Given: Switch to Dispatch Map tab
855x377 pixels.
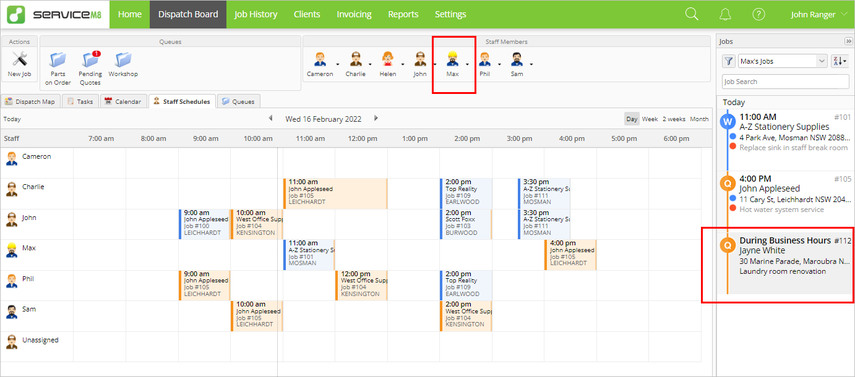Looking at the screenshot, I should point(31,101).
